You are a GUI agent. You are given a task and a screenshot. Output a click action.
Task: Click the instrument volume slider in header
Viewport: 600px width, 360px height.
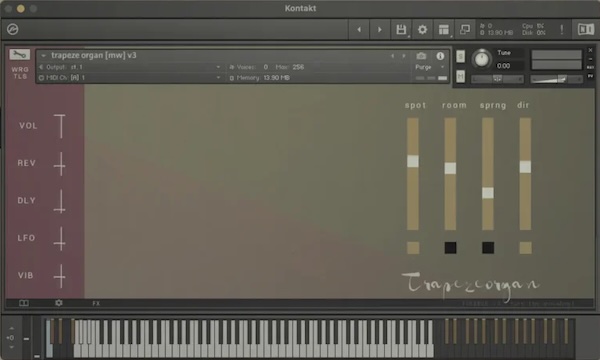[x=557, y=79]
